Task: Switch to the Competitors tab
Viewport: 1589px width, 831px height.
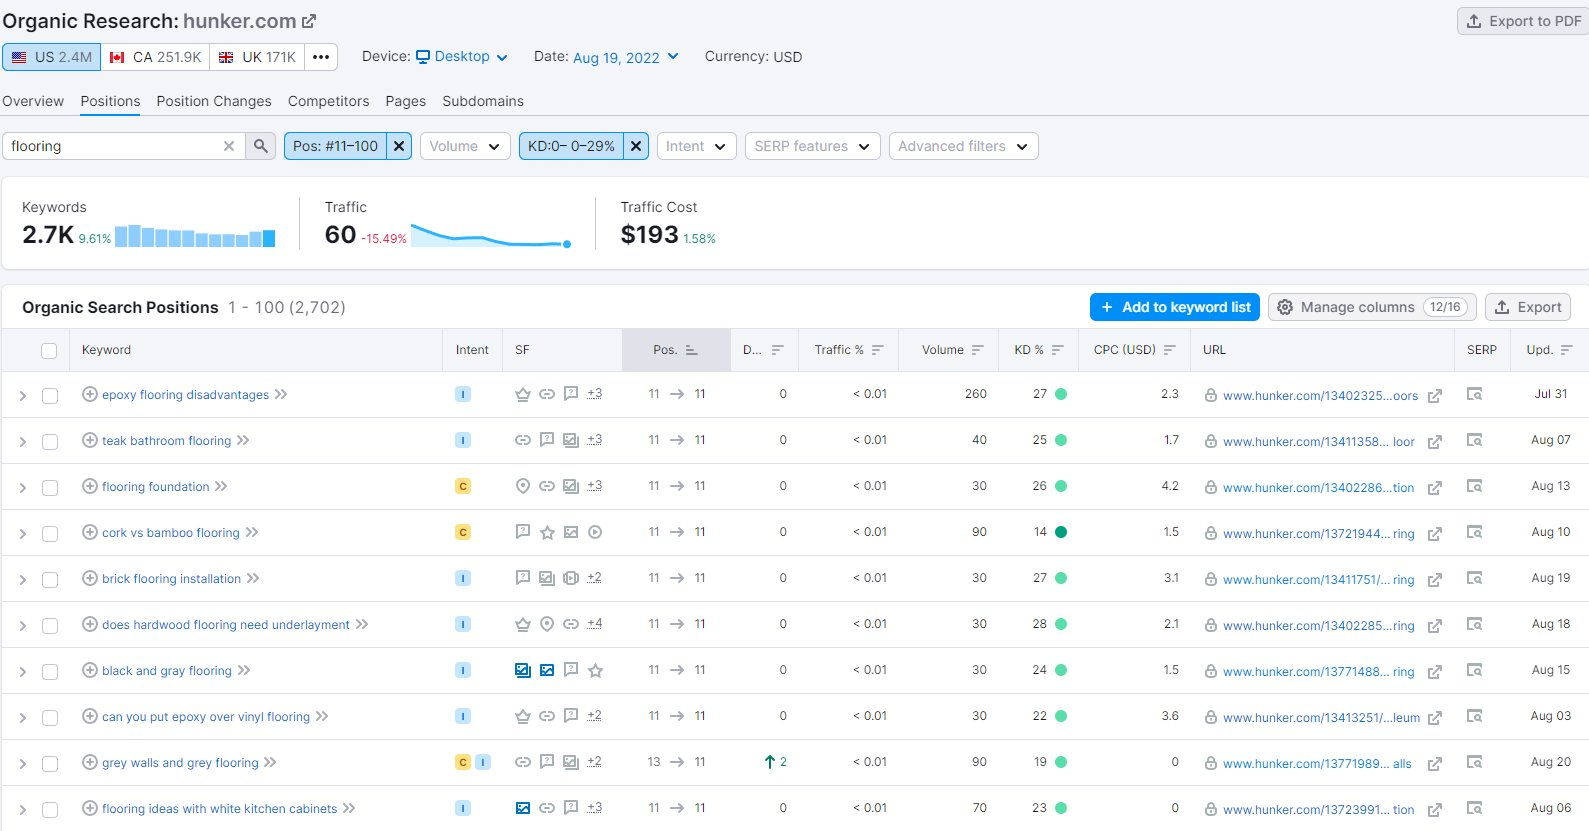Action: (x=328, y=101)
